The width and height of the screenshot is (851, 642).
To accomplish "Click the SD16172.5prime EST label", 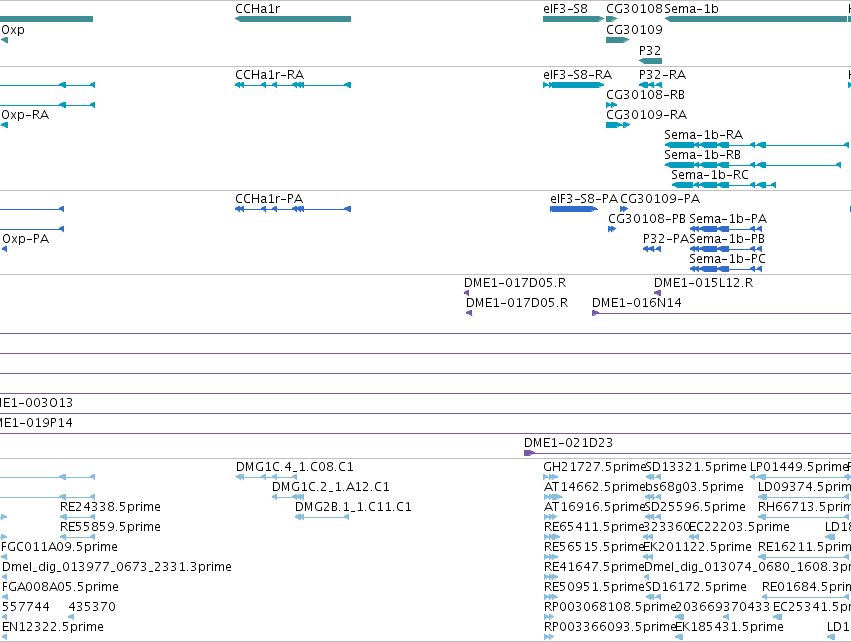I will point(695,587).
